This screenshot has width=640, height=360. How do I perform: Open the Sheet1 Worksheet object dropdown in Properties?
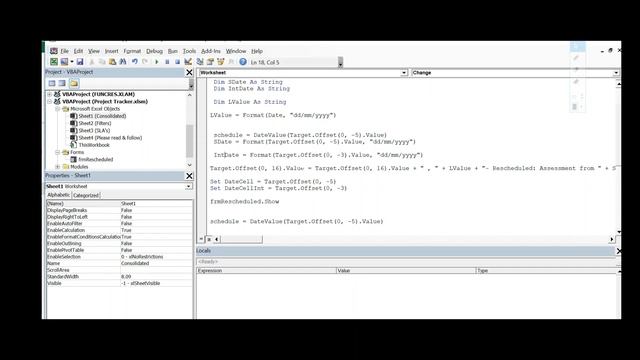click(x=188, y=187)
